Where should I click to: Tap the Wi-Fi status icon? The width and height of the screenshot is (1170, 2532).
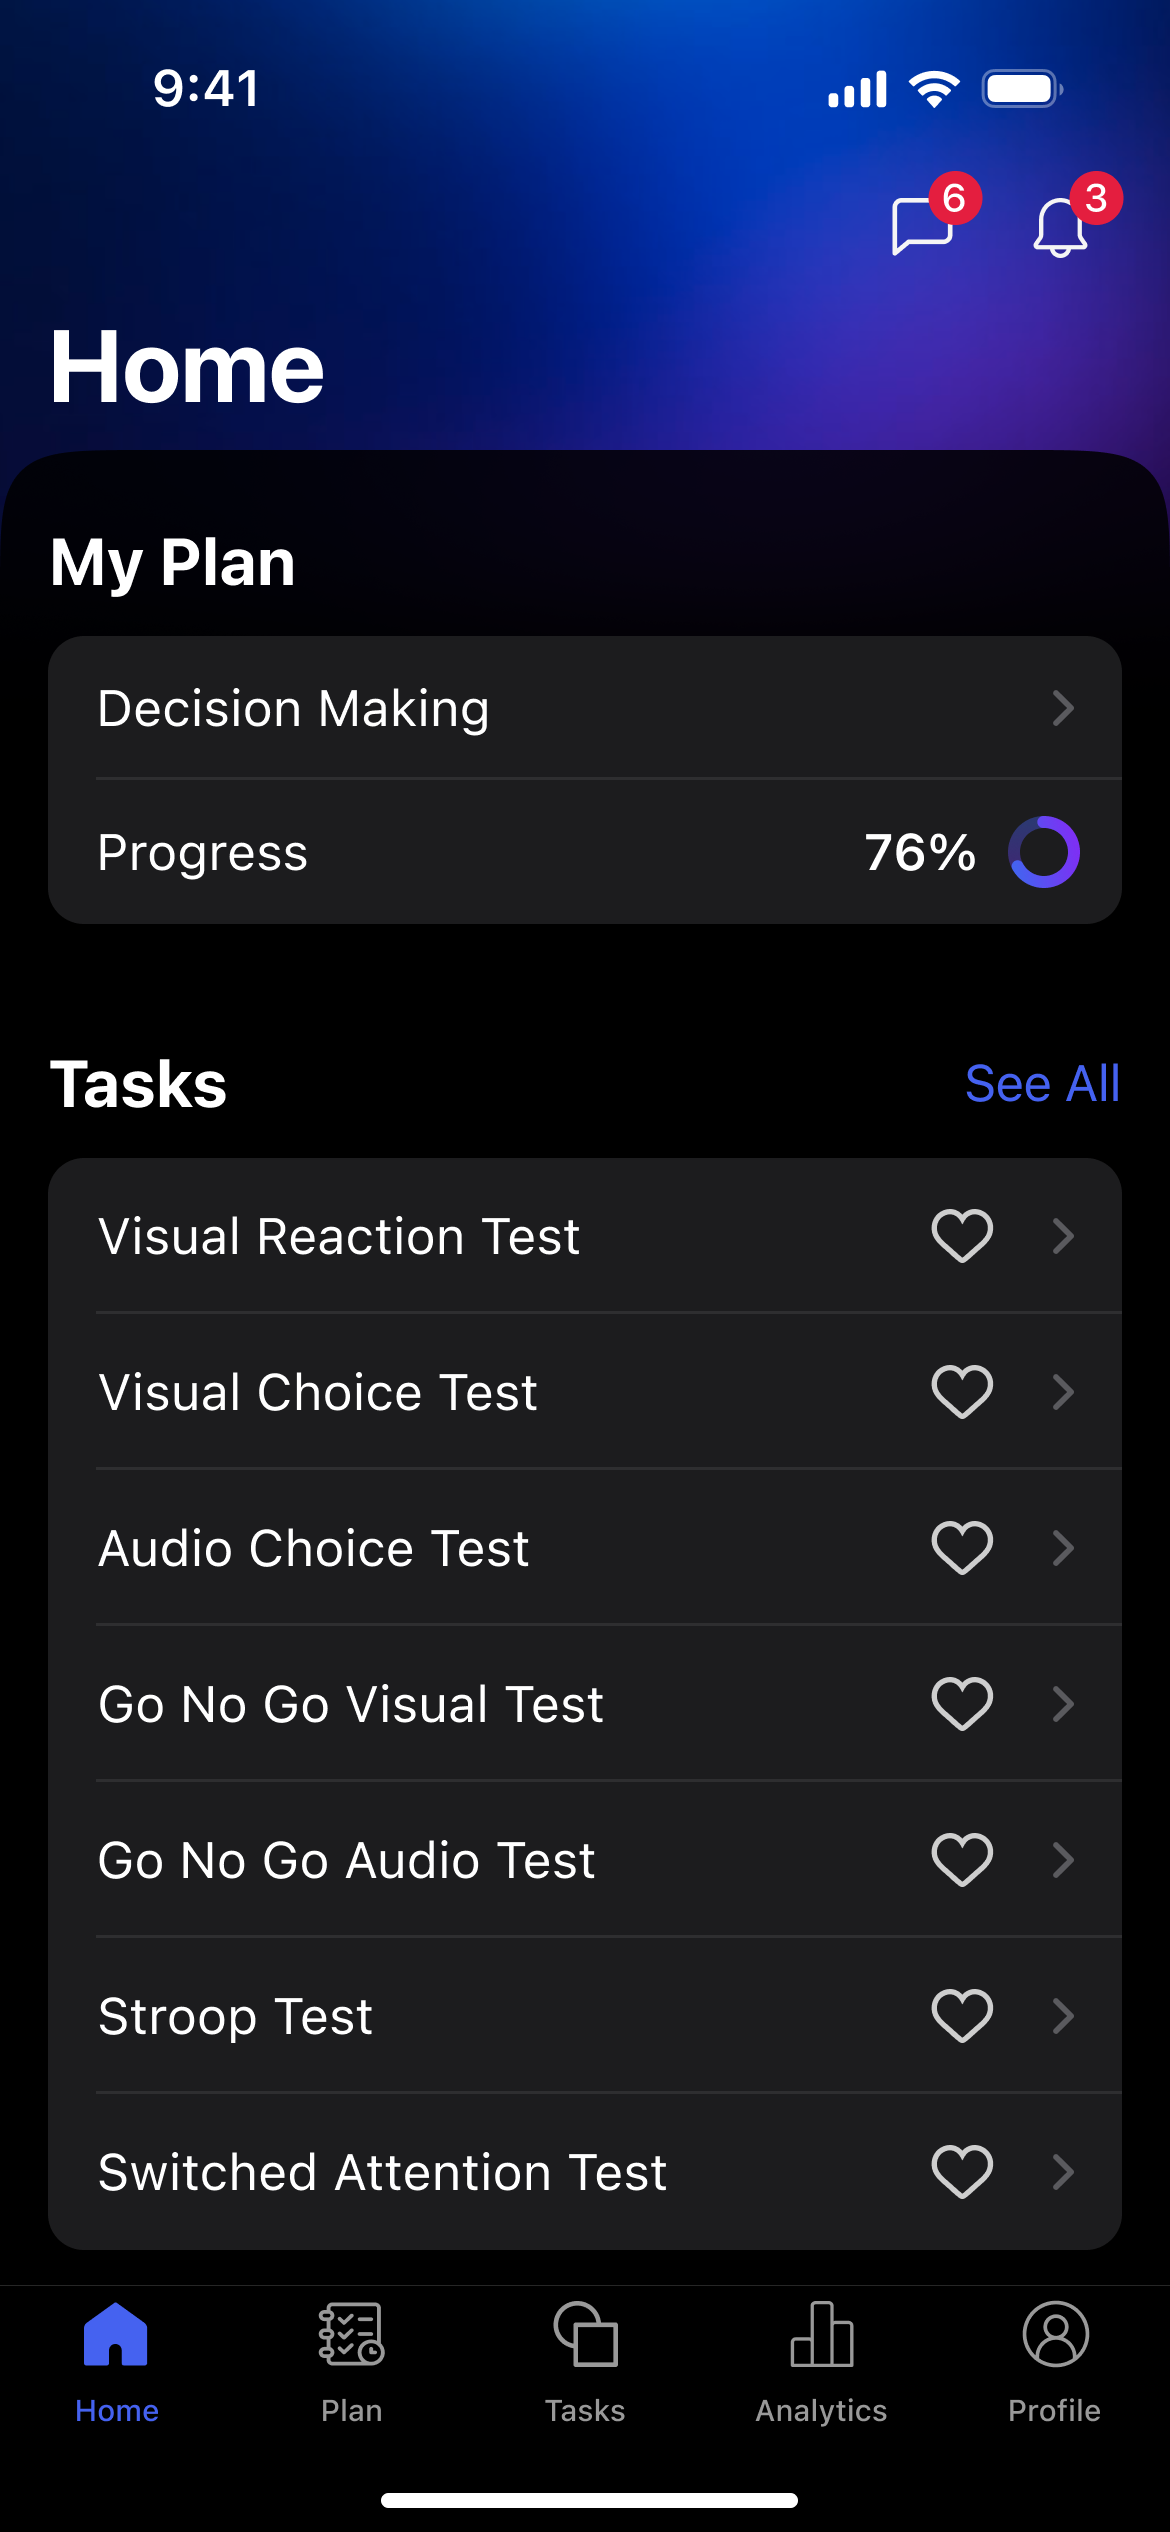[934, 89]
